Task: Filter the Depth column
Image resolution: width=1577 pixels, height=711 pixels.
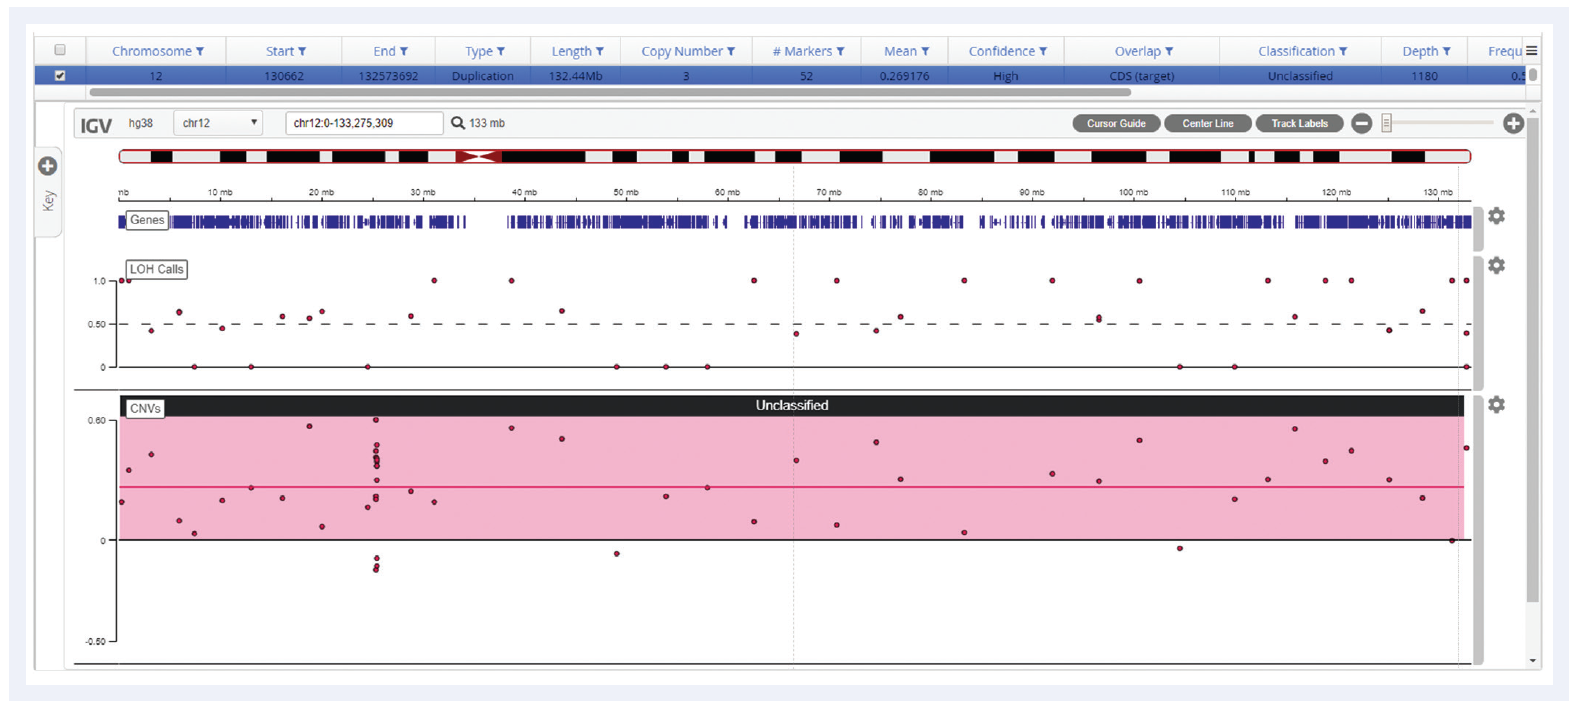Action: point(1446,52)
